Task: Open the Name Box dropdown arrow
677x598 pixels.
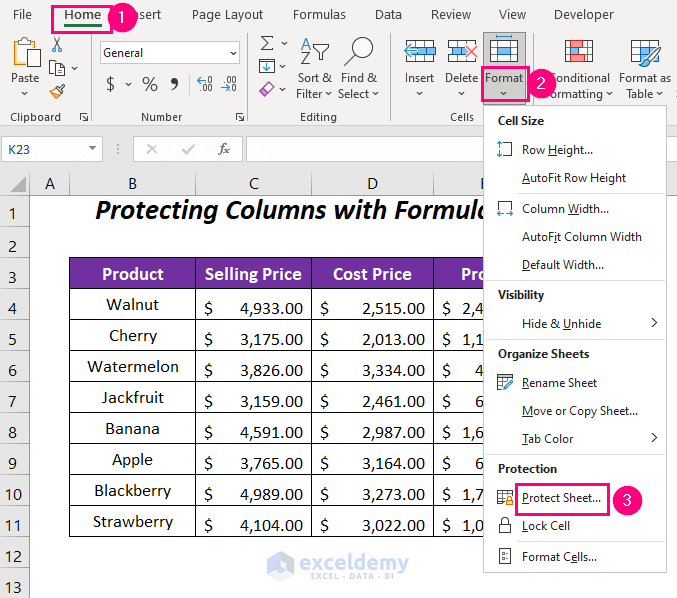Action: coord(92,149)
